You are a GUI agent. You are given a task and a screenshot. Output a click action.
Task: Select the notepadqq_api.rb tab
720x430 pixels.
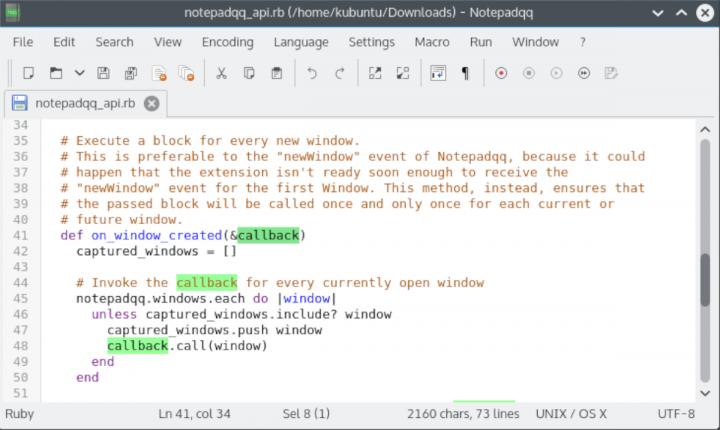click(x=85, y=103)
